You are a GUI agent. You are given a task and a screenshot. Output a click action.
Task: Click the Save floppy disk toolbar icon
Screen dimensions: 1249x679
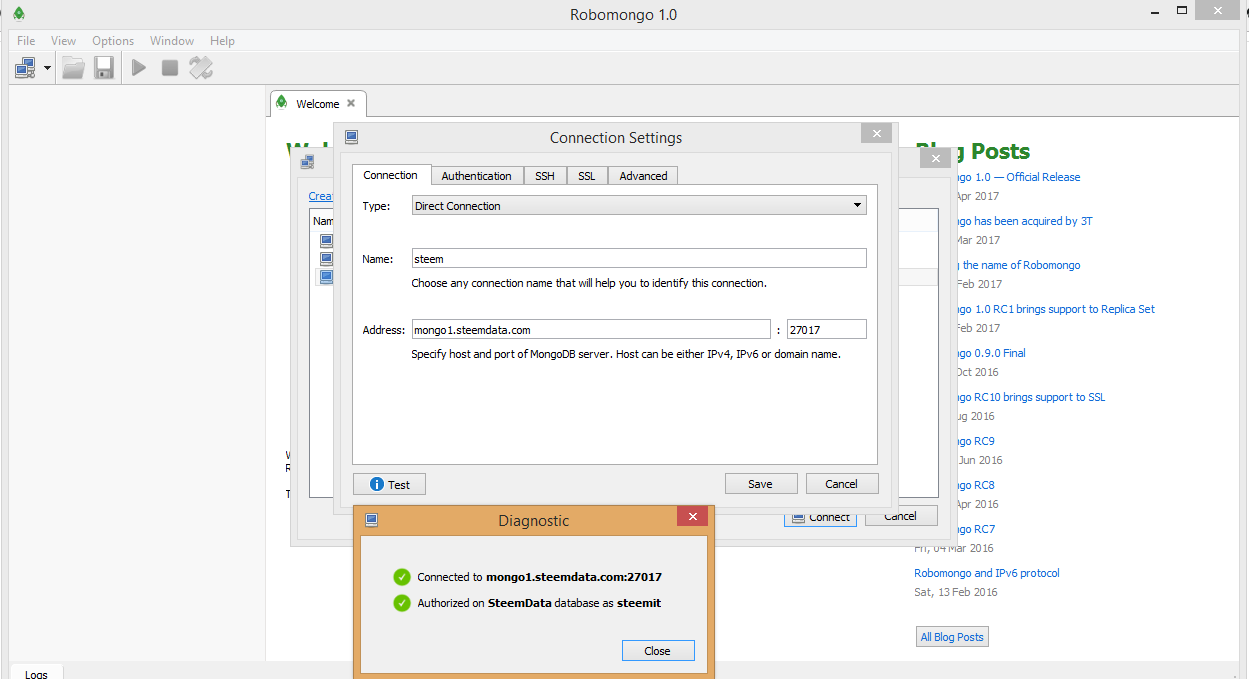[x=103, y=68]
